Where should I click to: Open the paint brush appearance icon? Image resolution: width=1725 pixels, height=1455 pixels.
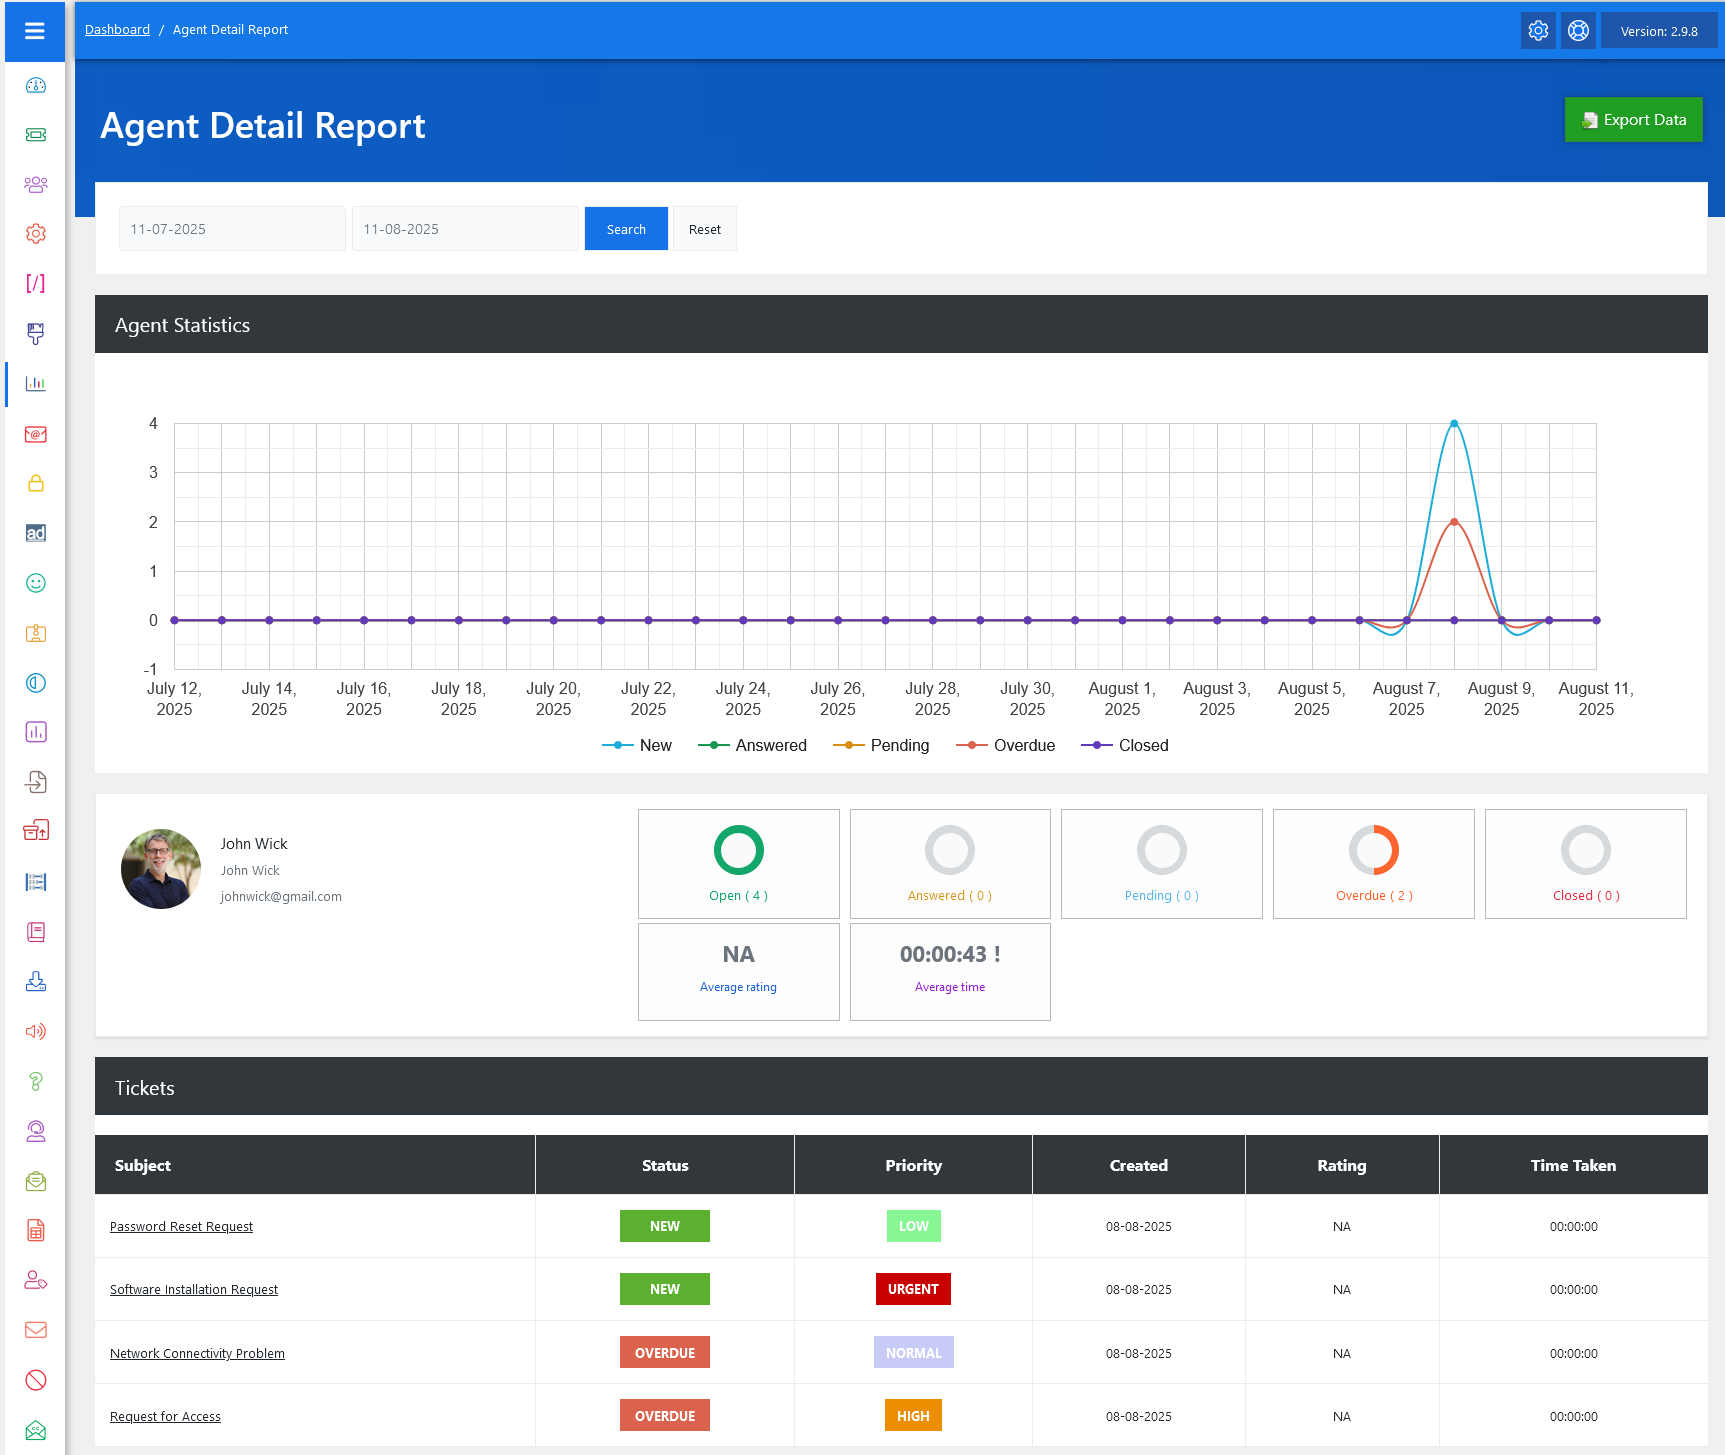[x=36, y=333]
